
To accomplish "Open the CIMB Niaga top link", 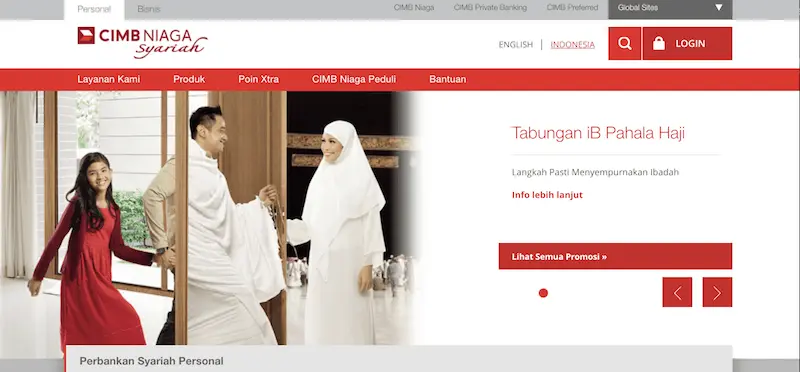I will [414, 8].
